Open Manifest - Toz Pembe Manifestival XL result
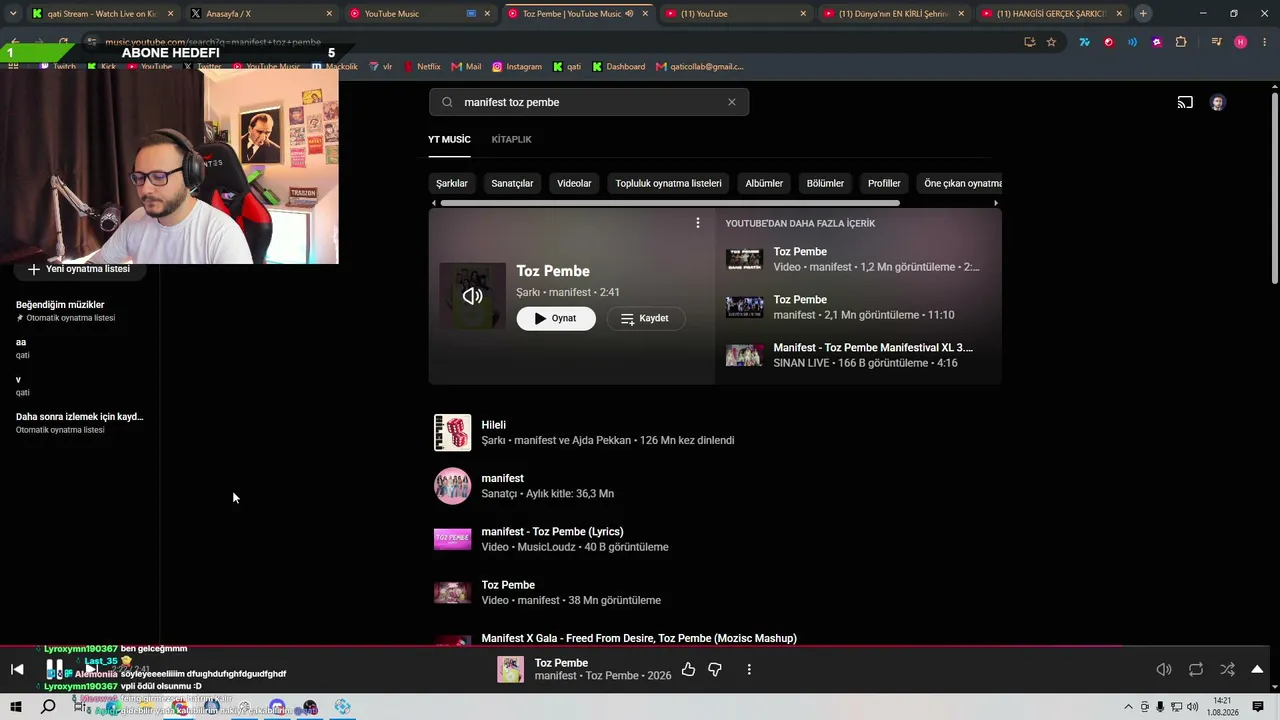 coord(858,356)
